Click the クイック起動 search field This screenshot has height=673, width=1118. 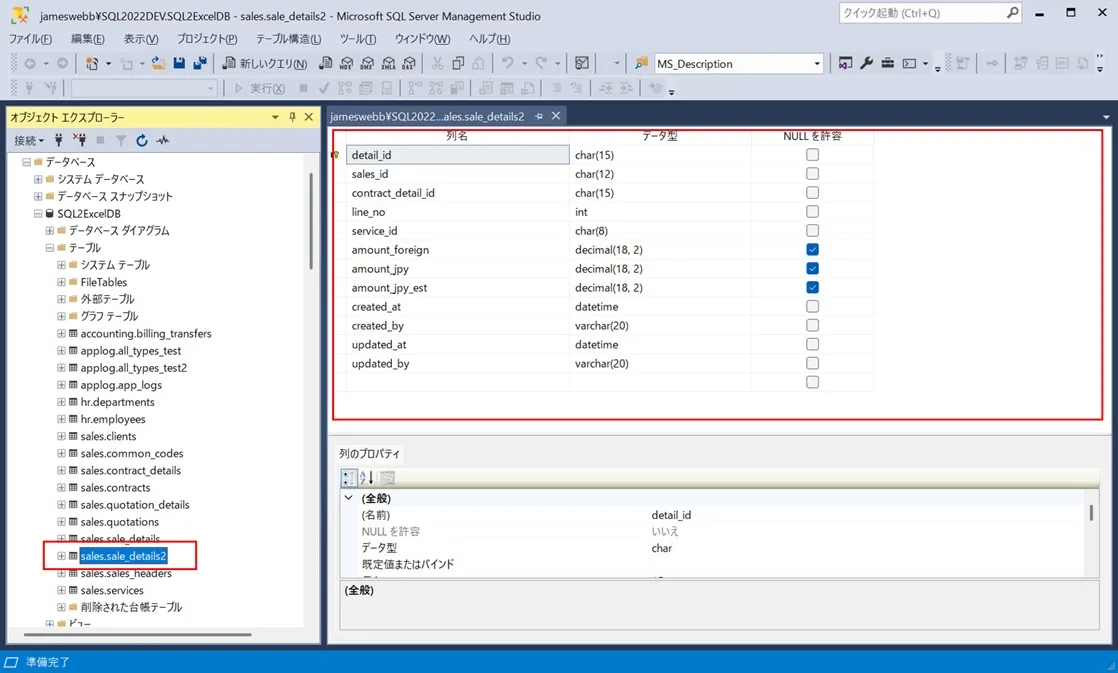tap(930, 13)
